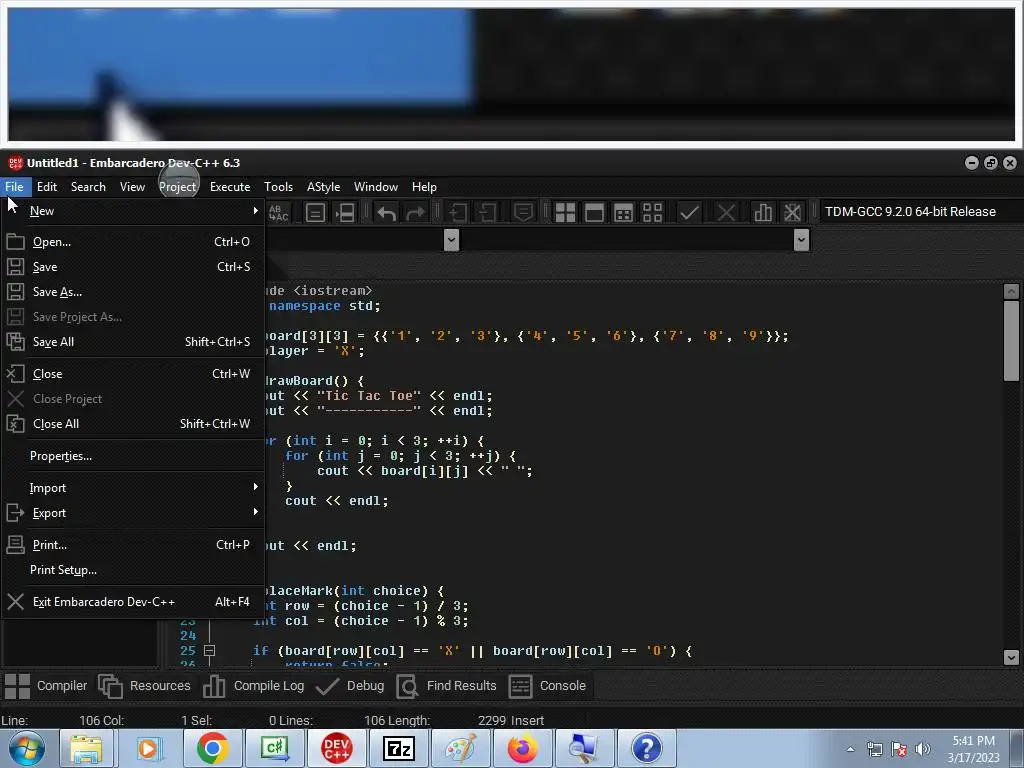The image size is (1024, 768).
Task: Collapse the code fold at line 25
Action: [209, 650]
